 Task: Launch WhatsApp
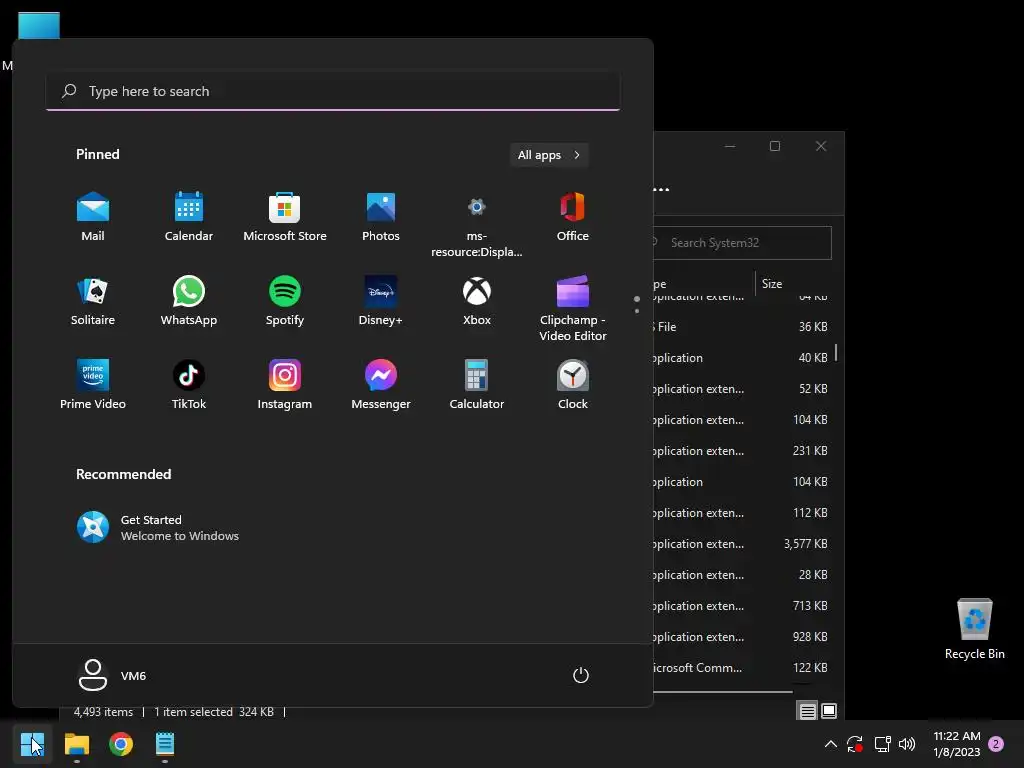coord(189,301)
